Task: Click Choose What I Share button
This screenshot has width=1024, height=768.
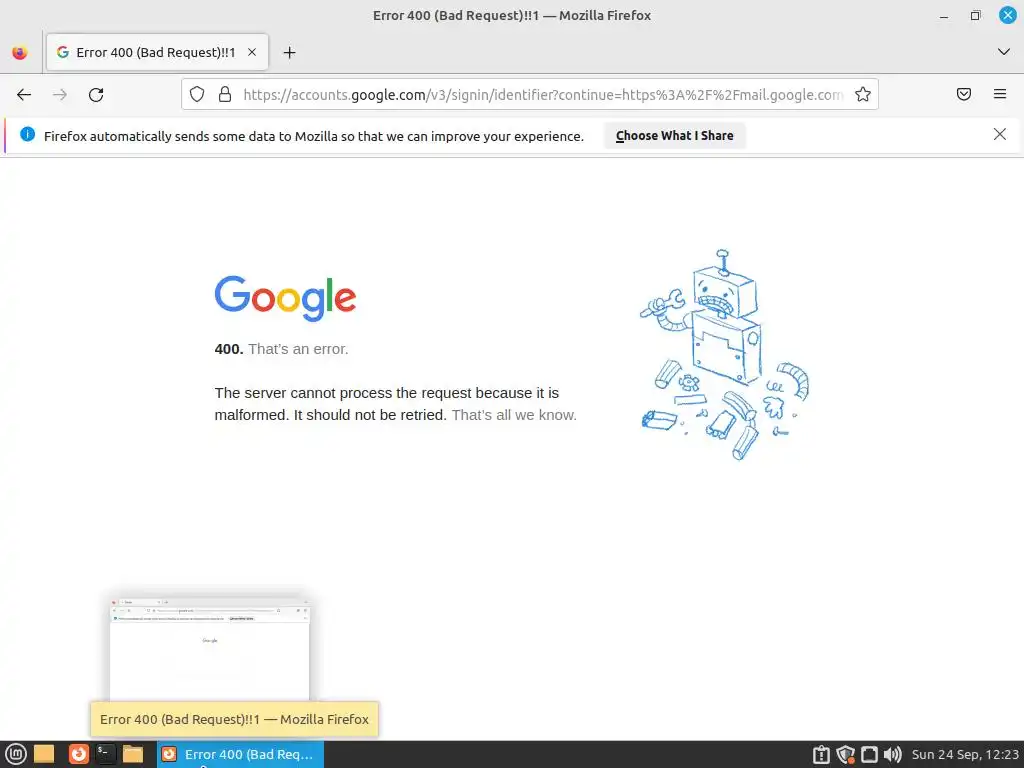Action: (x=675, y=136)
